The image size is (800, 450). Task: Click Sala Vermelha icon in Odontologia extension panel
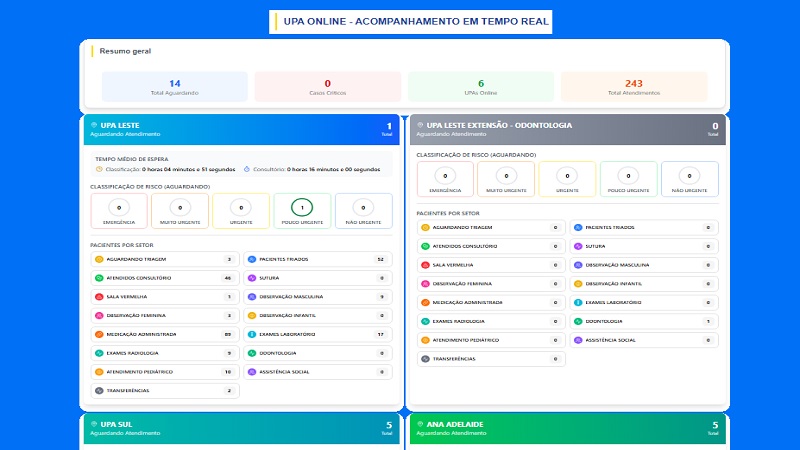(425, 265)
